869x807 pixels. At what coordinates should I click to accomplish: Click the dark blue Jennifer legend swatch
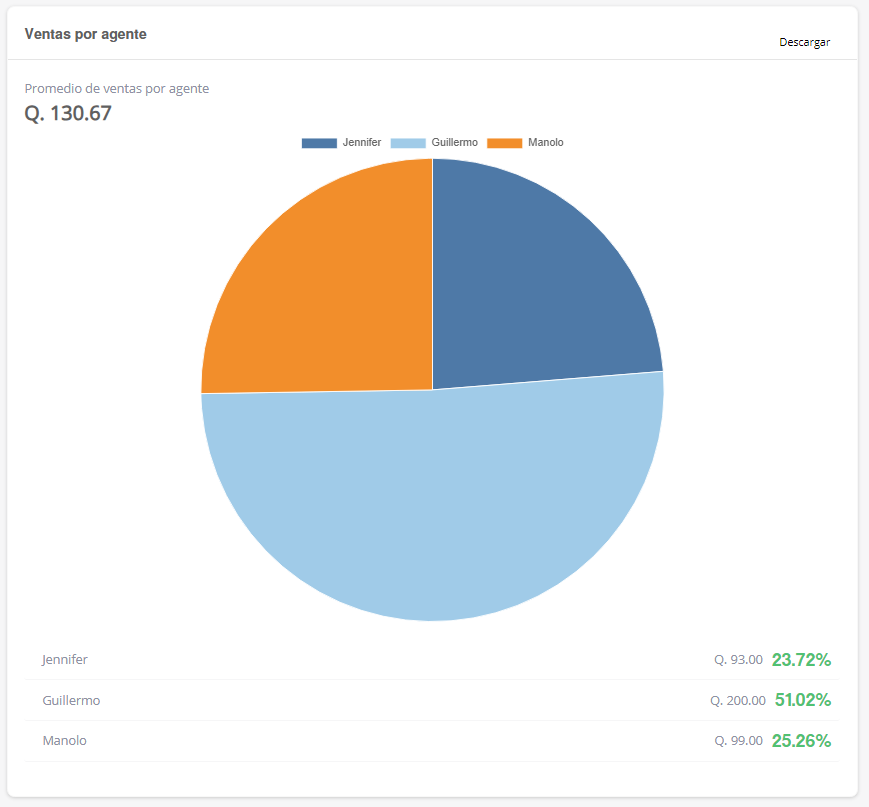pyautogui.click(x=319, y=143)
